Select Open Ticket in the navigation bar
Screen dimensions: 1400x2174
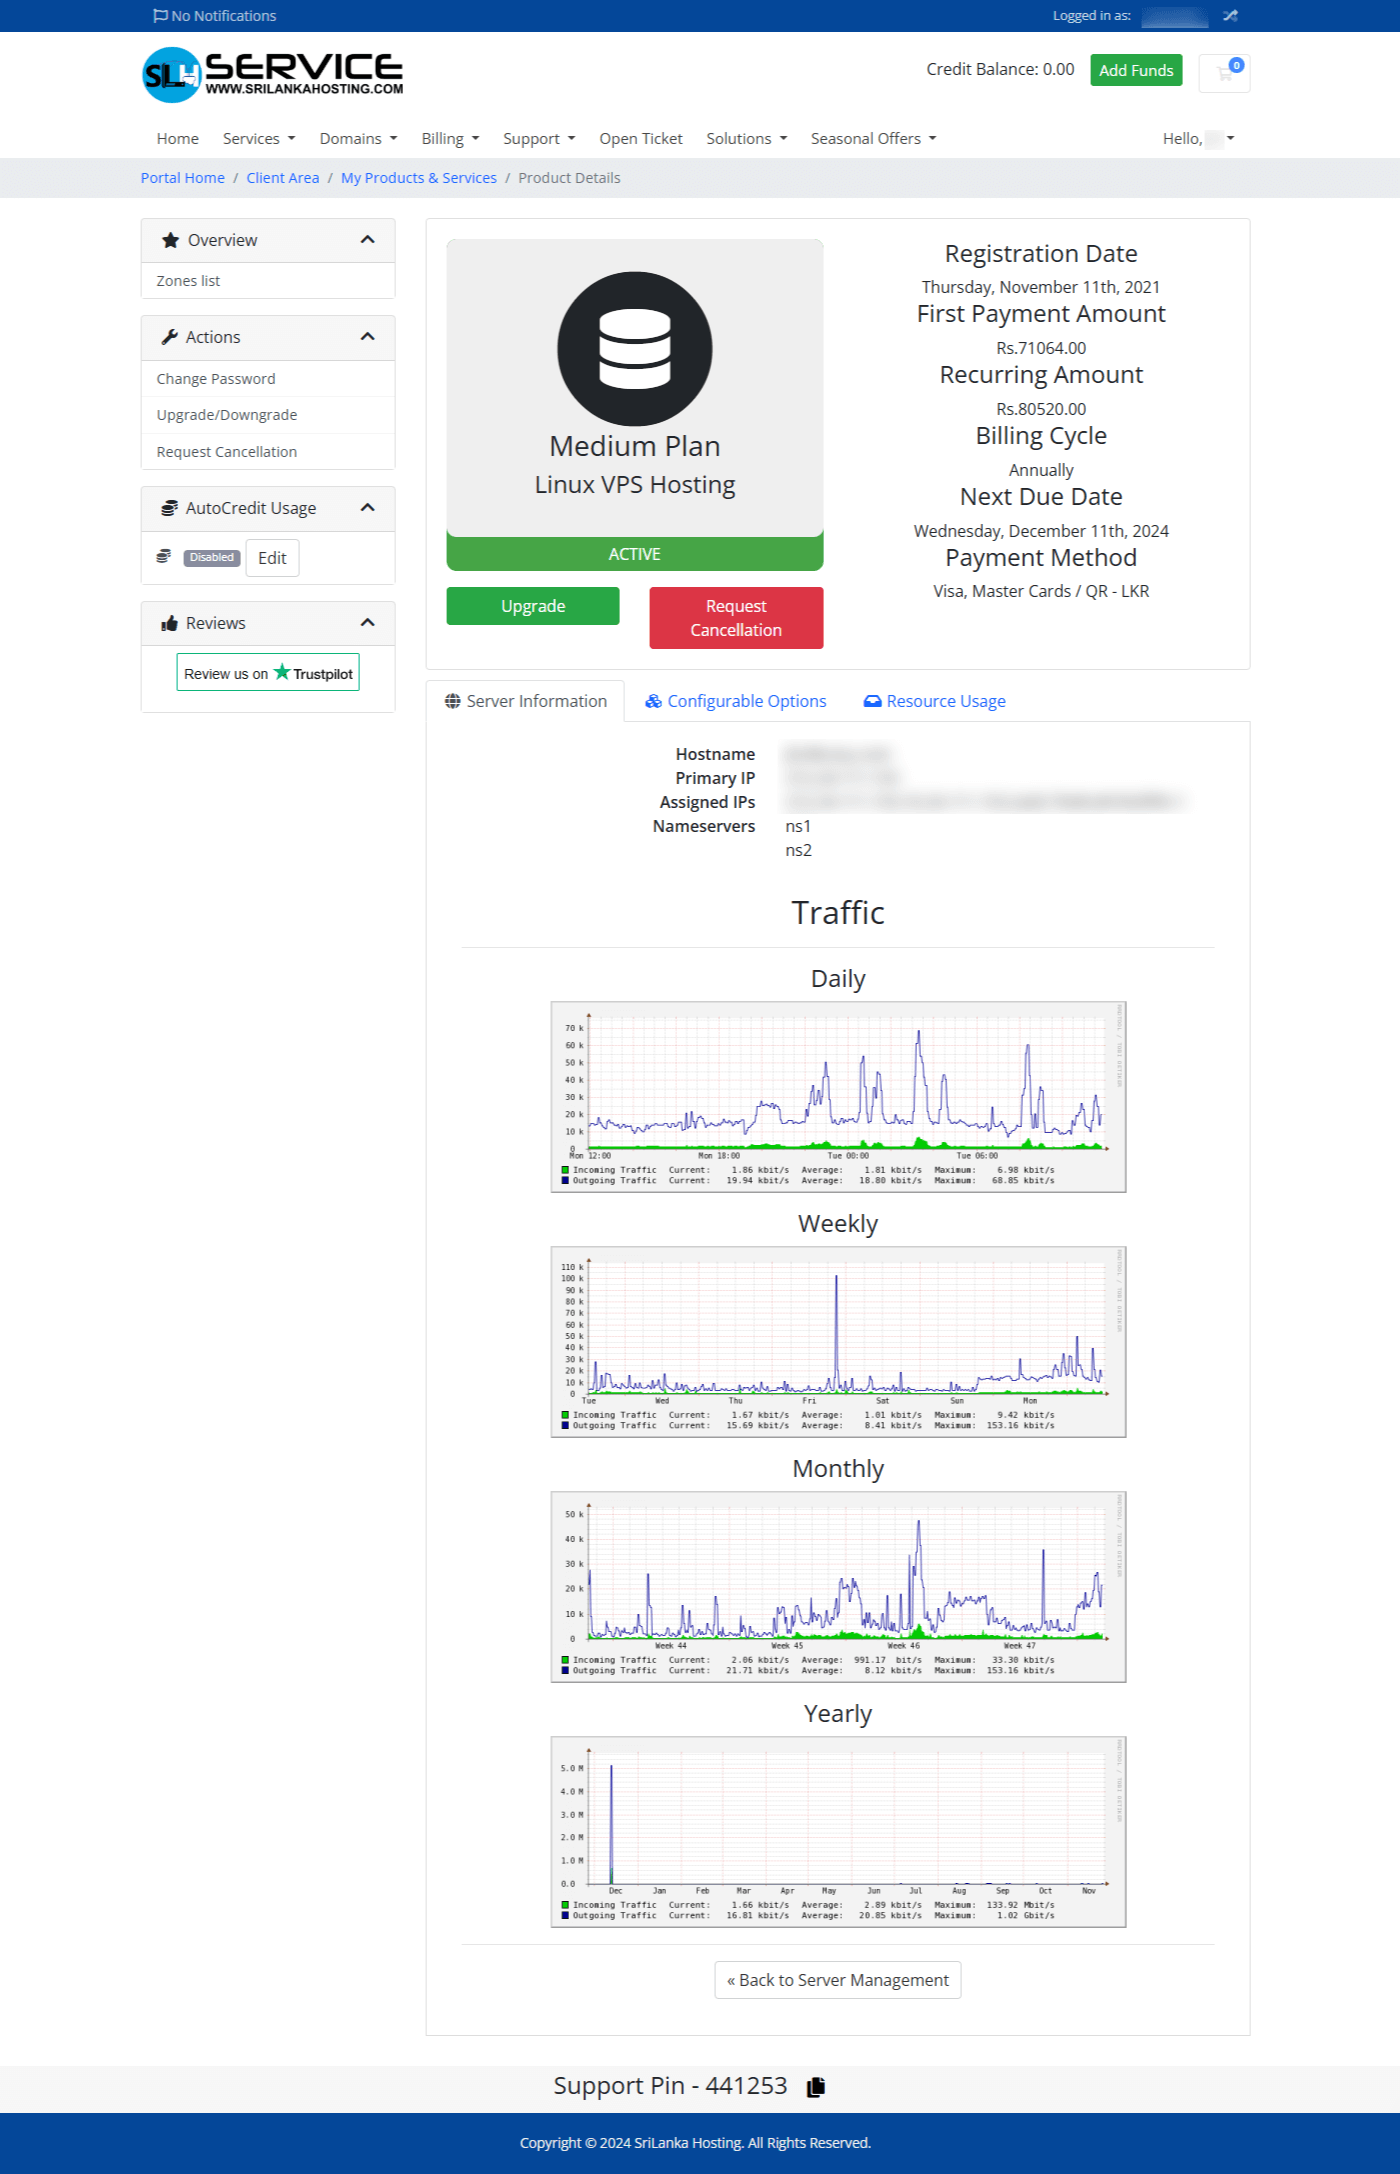tap(641, 138)
